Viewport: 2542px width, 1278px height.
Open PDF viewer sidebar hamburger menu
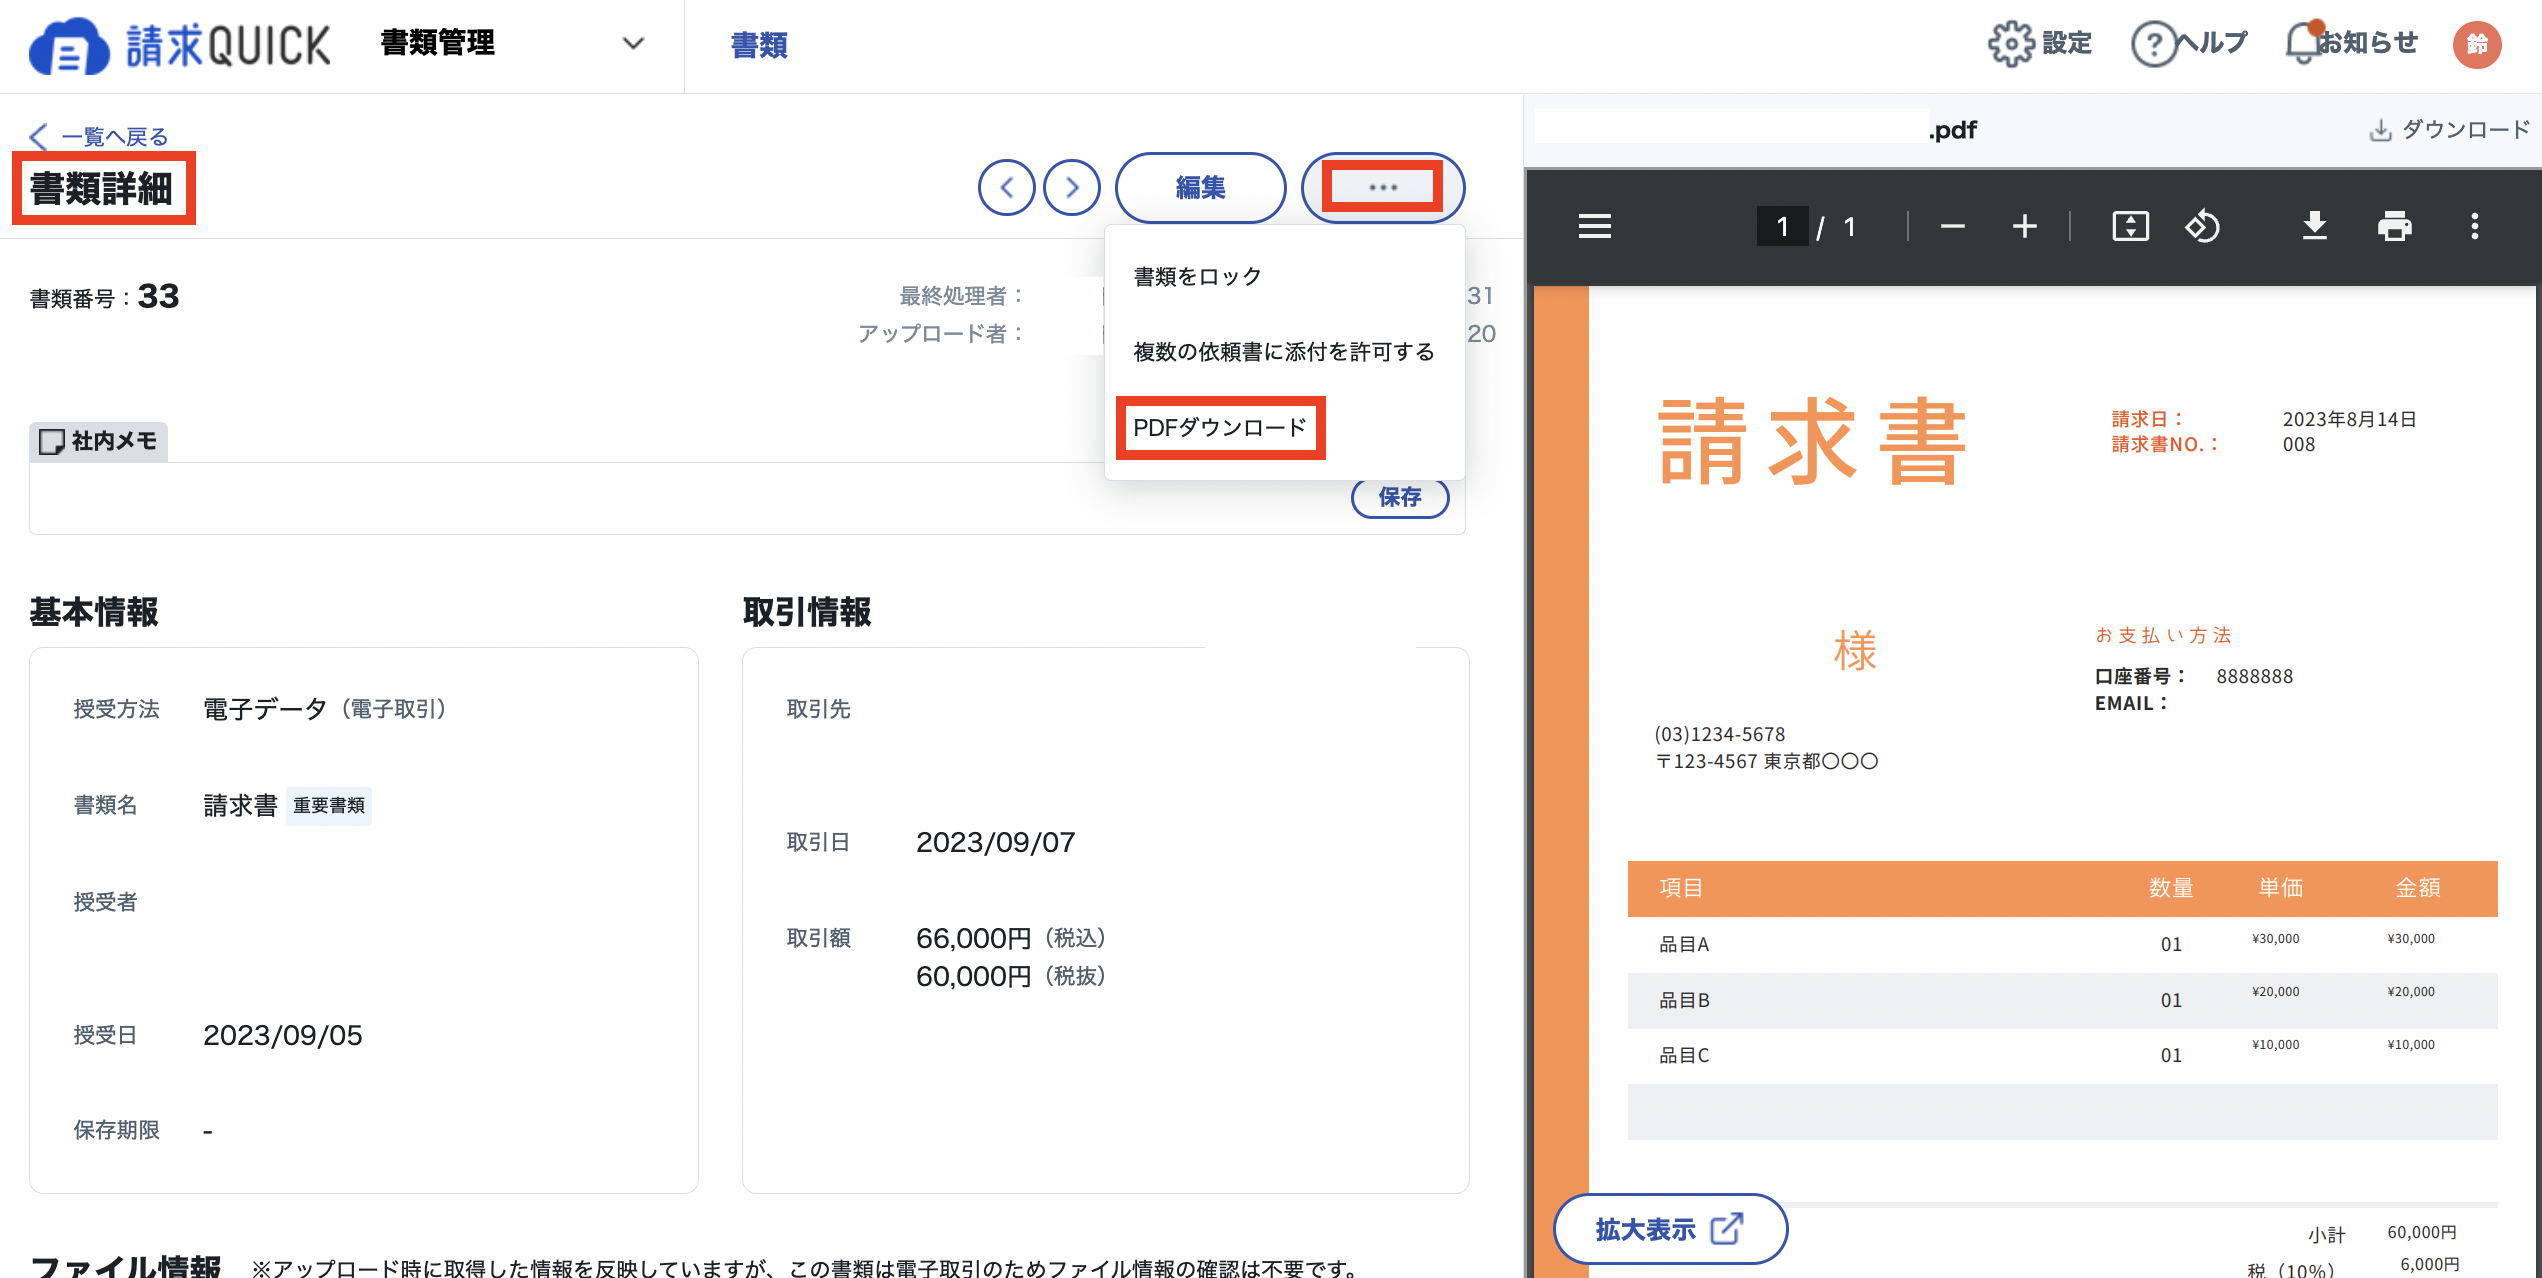coord(1595,227)
